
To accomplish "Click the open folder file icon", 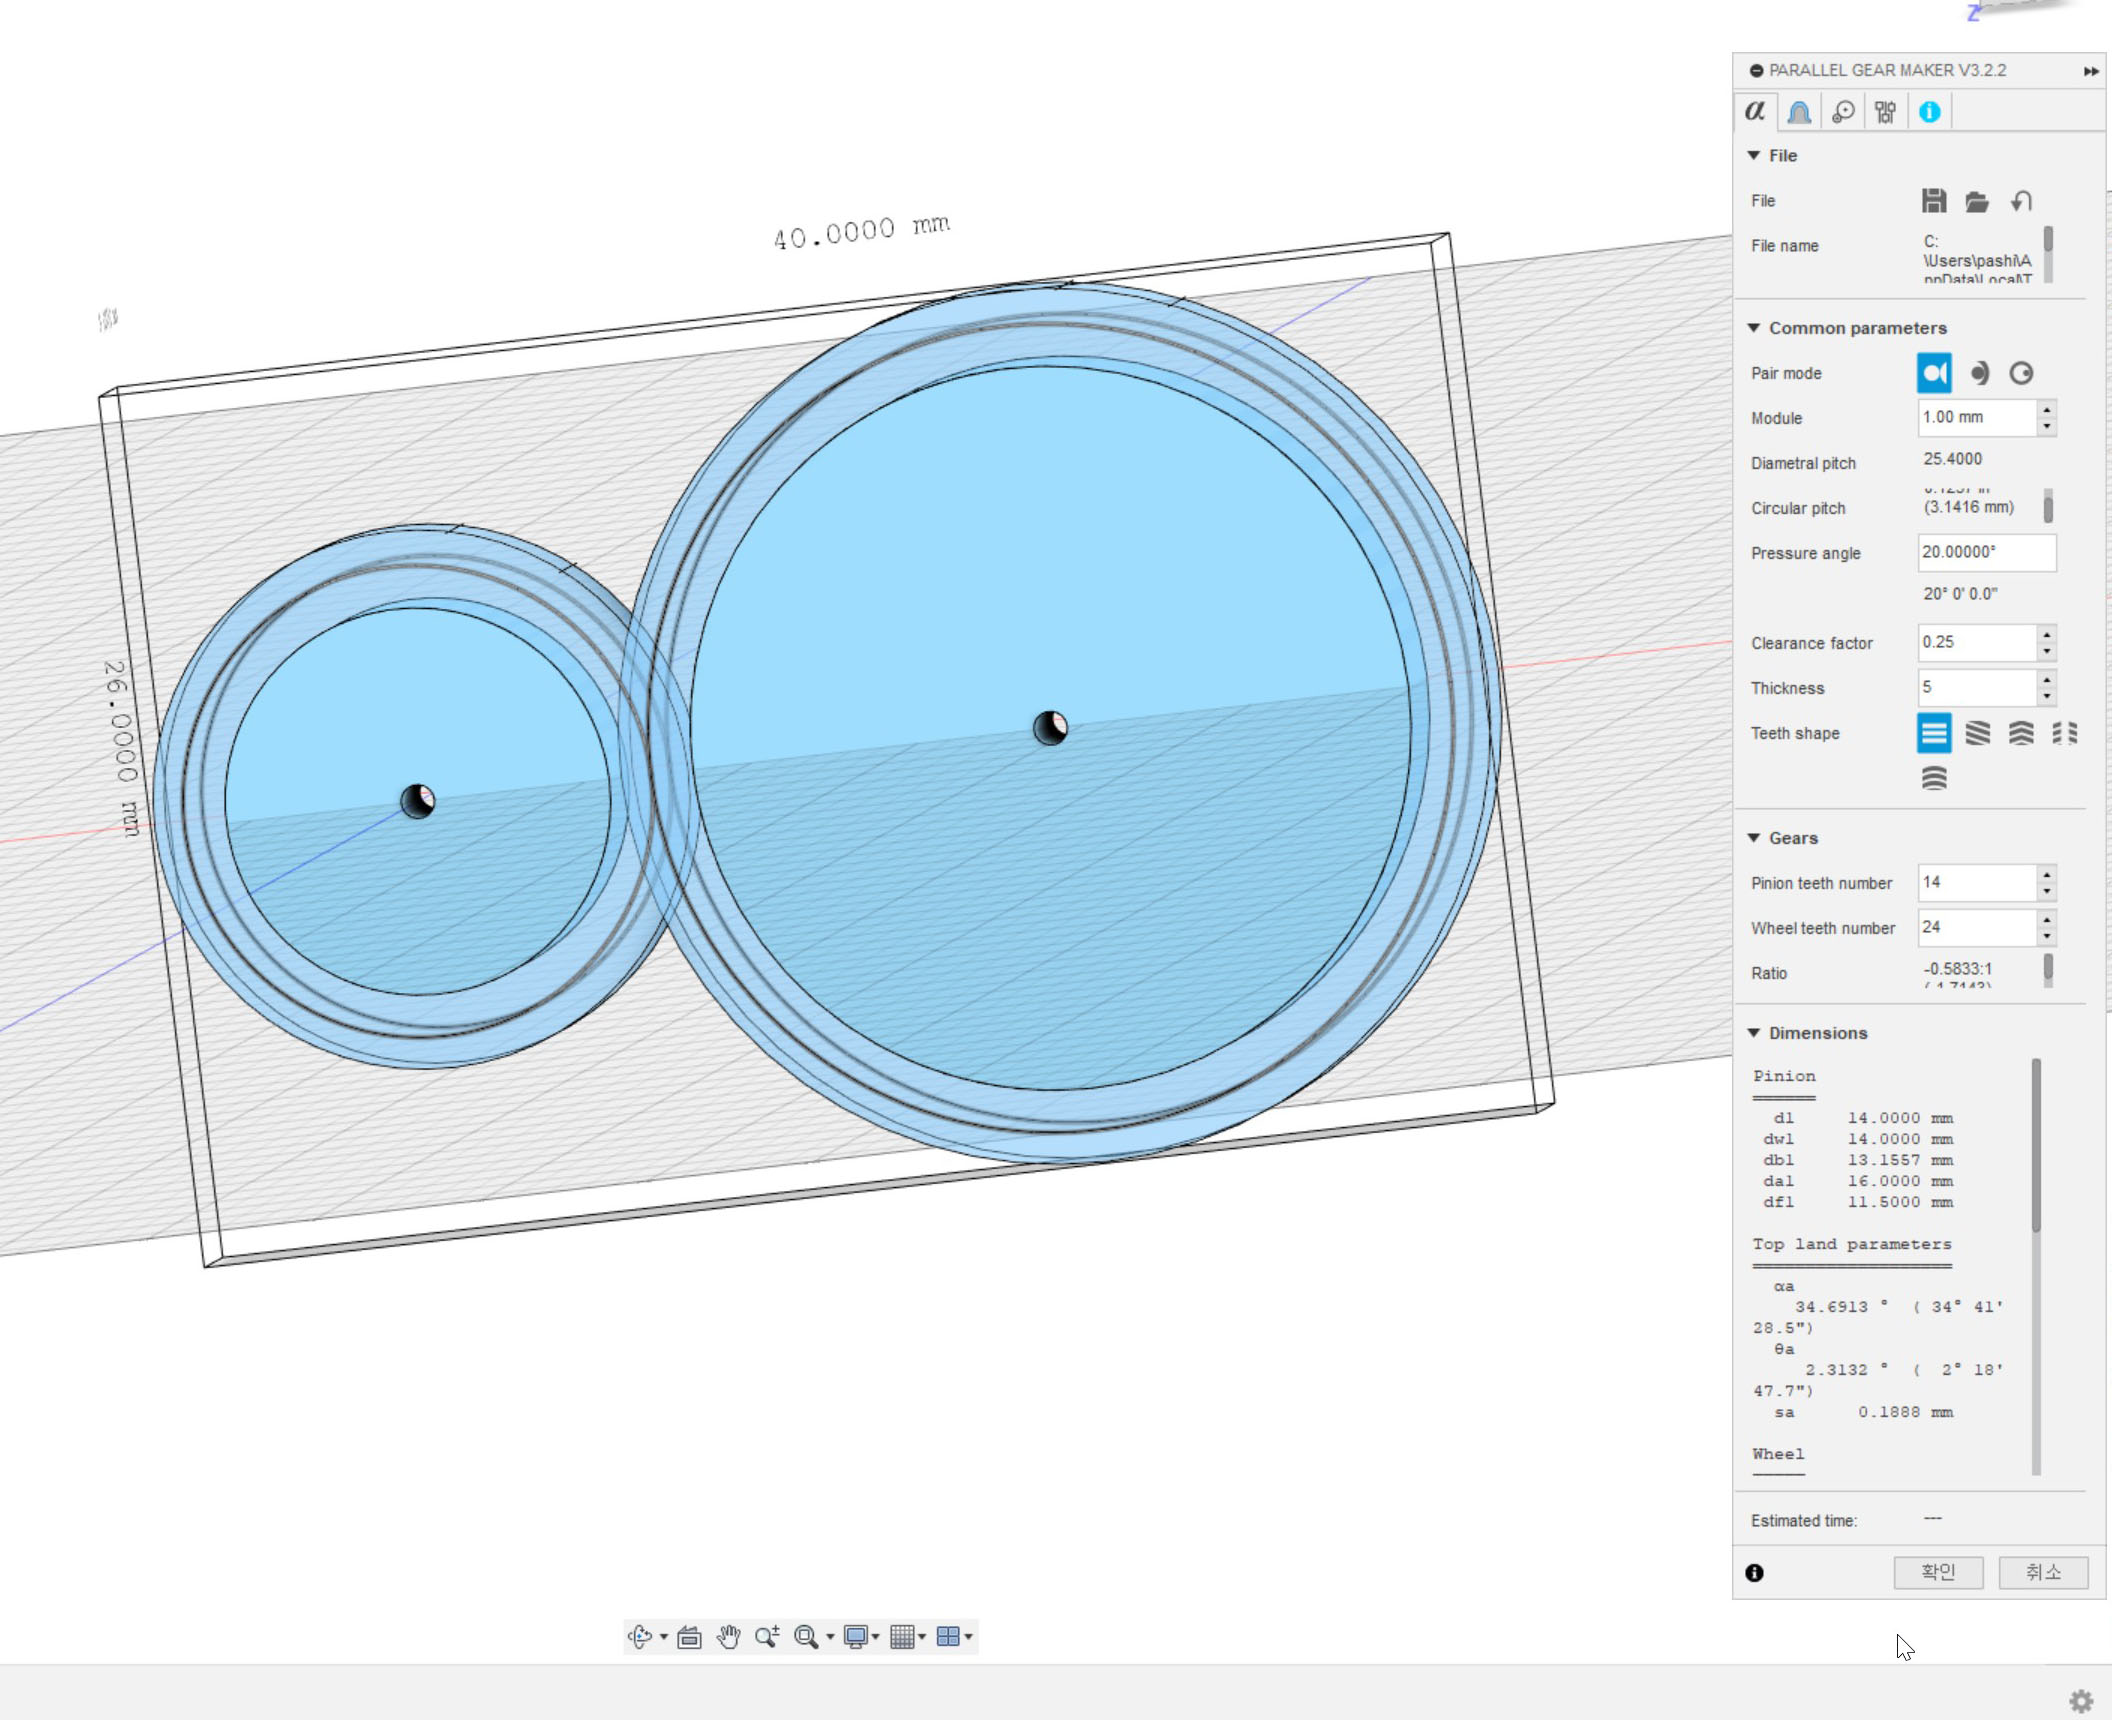I will tap(1976, 201).
